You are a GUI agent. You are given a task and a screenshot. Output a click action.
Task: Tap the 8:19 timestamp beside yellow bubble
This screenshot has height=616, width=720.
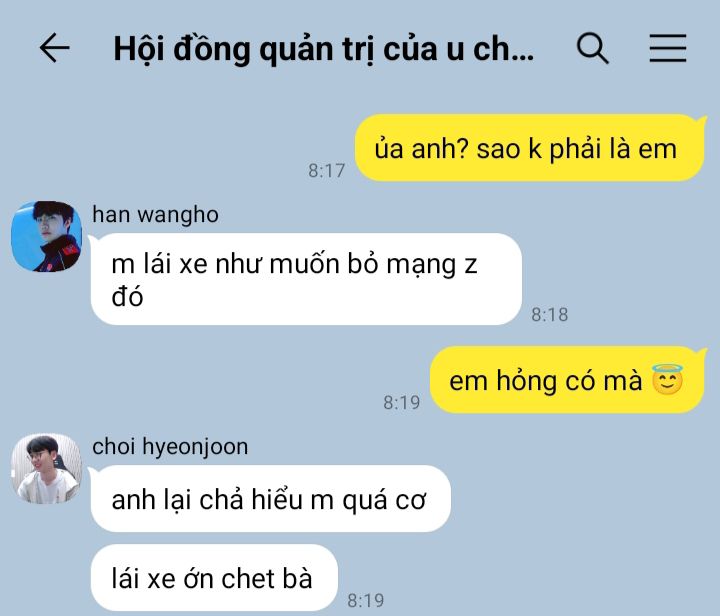(402, 403)
